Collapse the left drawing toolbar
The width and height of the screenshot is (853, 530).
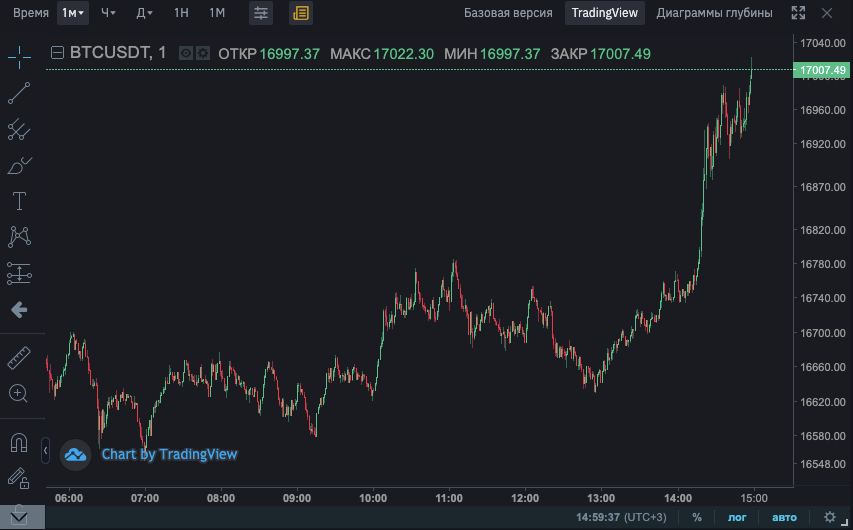45,451
